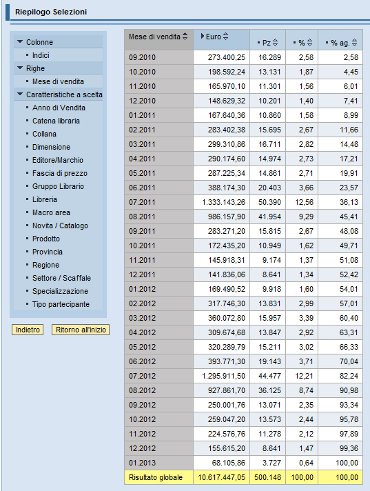The width and height of the screenshot is (370, 491).
Task: Collapse the Colonne section
Action: [x=20, y=42]
